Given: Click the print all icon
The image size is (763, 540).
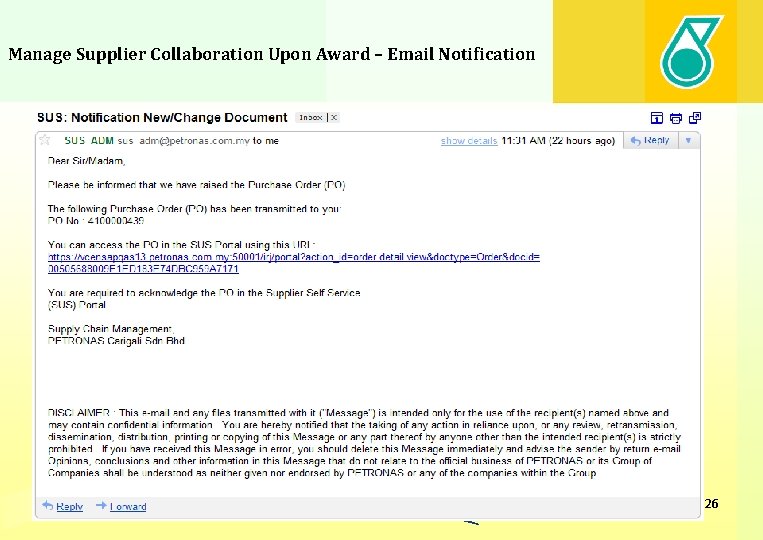Looking at the screenshot, I should point(676,118).
